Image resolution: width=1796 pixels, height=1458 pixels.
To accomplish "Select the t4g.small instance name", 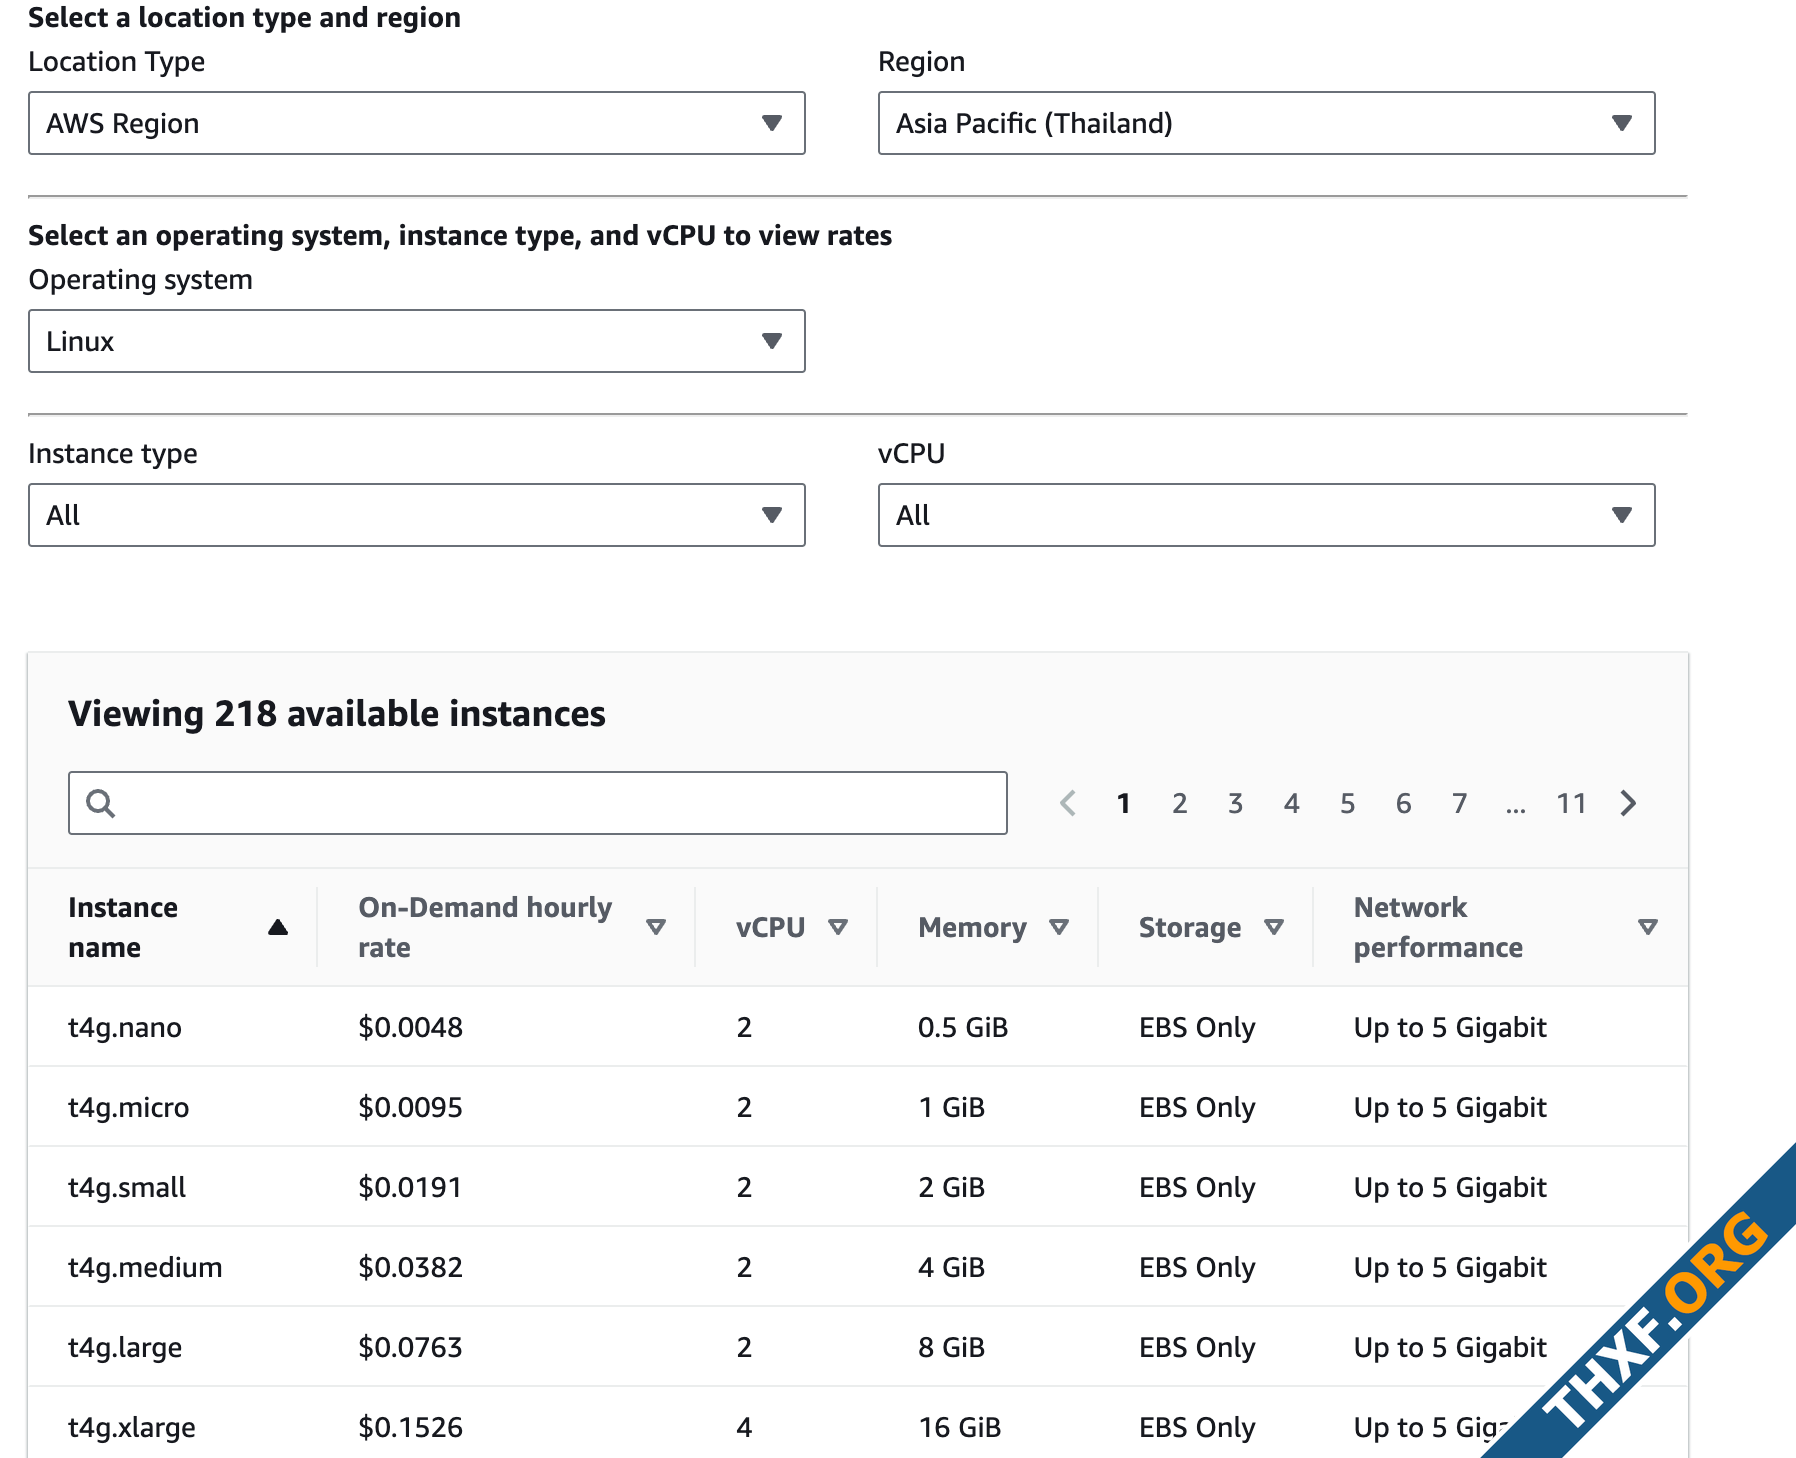I will tap(127, 1187).
